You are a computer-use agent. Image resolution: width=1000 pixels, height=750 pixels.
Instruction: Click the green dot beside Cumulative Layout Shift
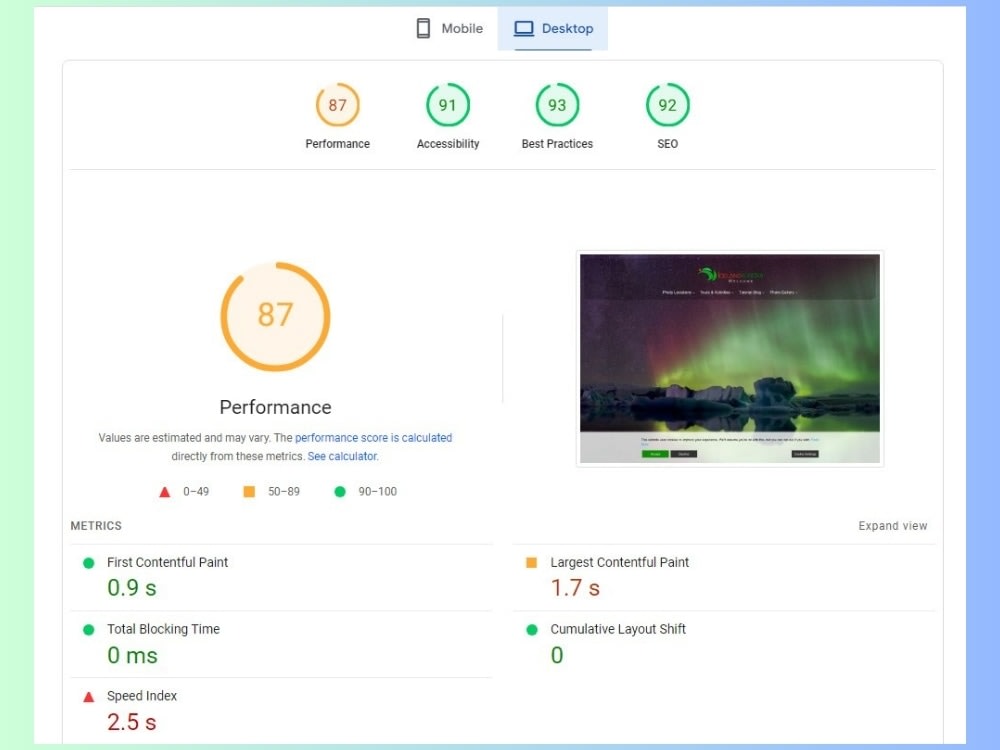click(x=532, y=629)
